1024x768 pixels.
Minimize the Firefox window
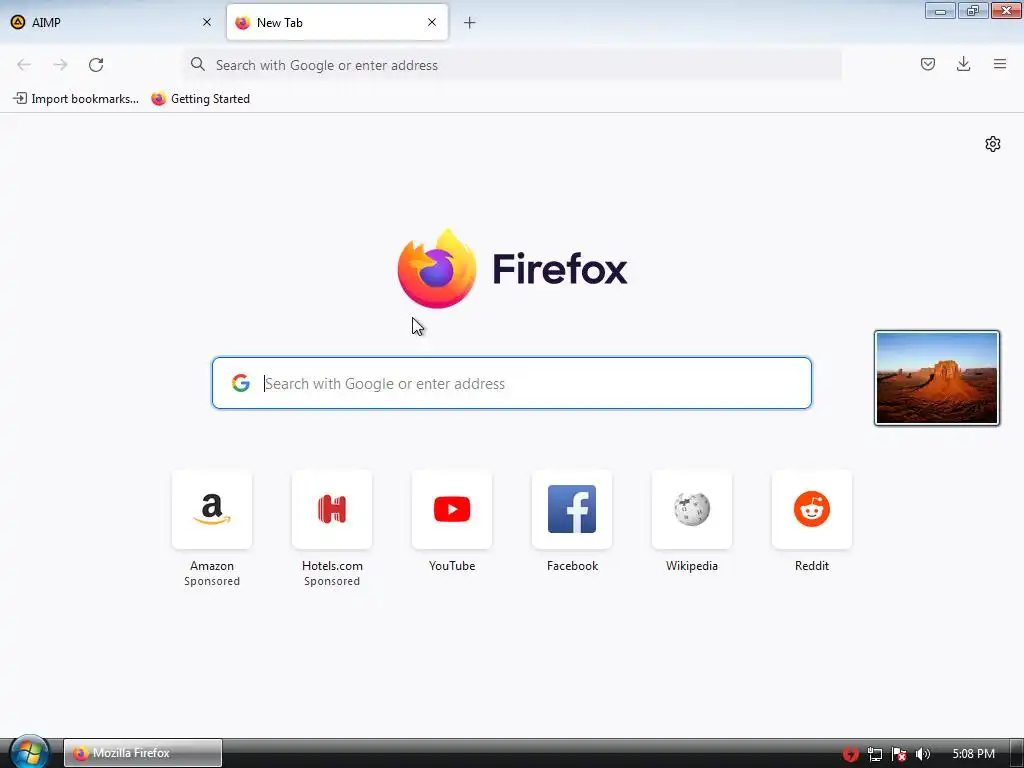point(940,10)
